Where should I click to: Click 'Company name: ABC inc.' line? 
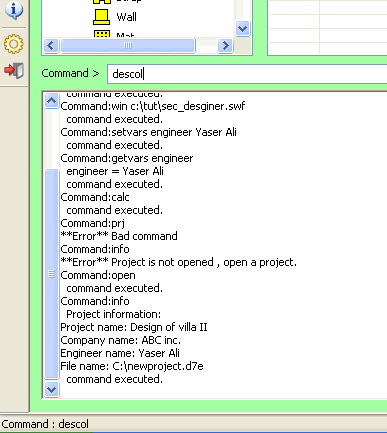120,340
